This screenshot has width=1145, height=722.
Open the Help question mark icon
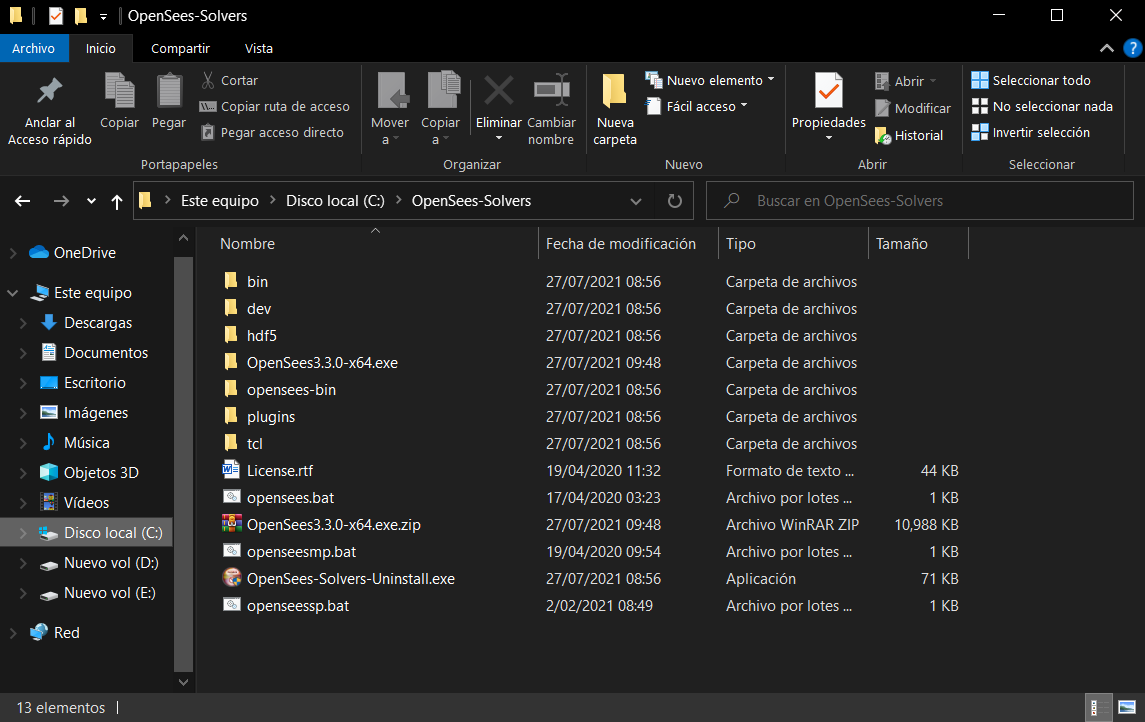tap(1133, 49)
